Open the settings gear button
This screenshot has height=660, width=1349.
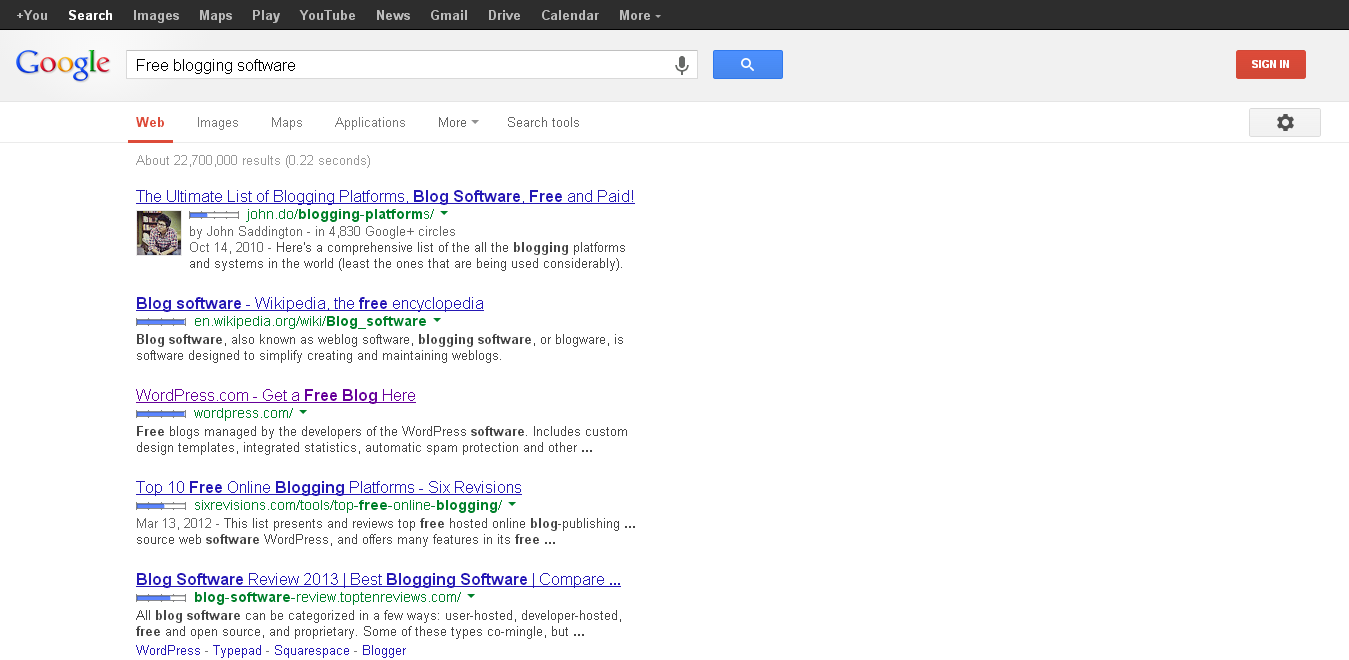point(1285,122)
